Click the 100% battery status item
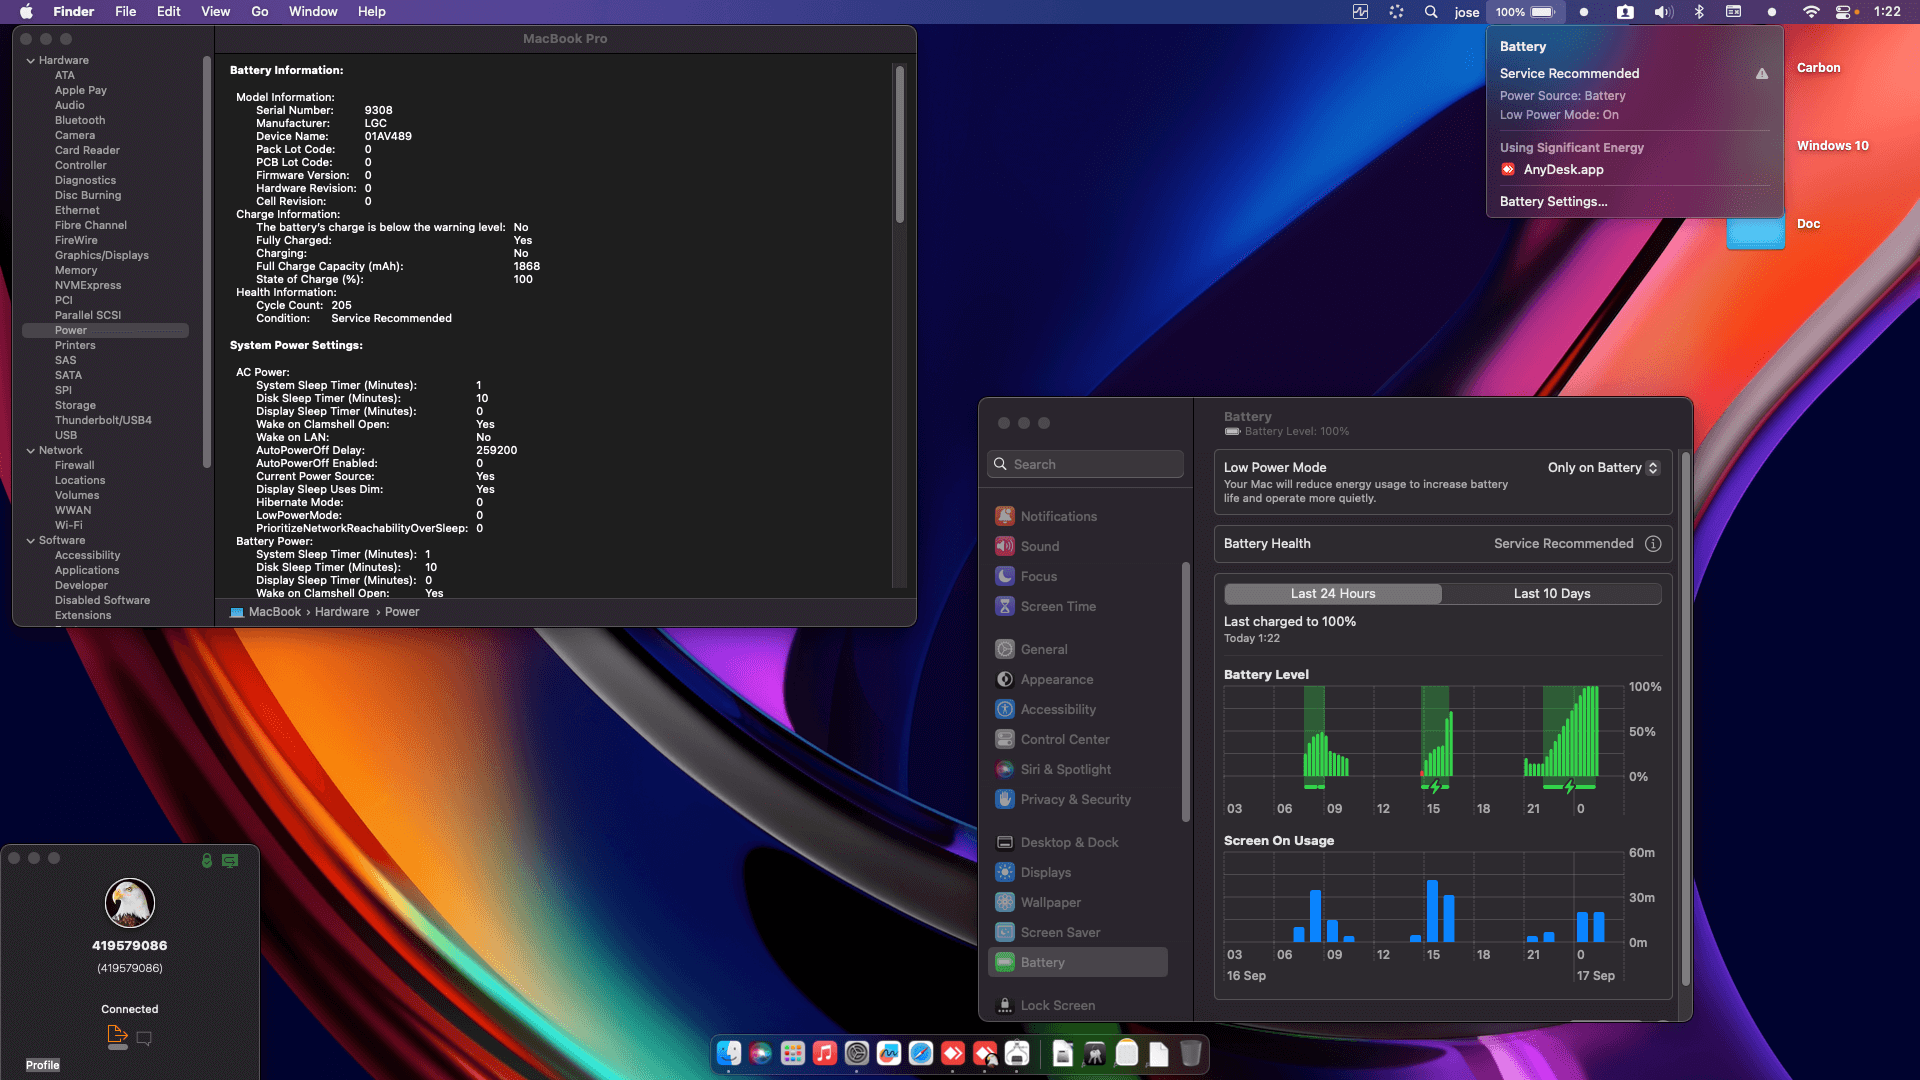This screenshot has height=1080, width=1920. click(x=1525, y=12)
